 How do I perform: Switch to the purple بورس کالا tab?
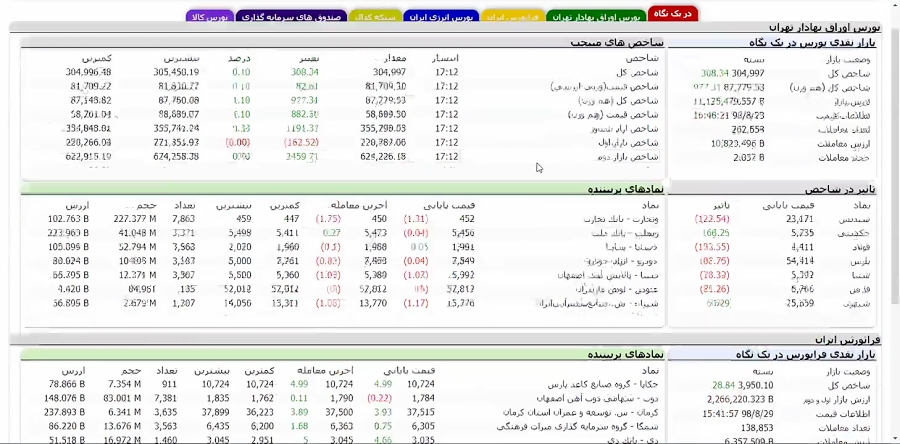click(210, 17)
